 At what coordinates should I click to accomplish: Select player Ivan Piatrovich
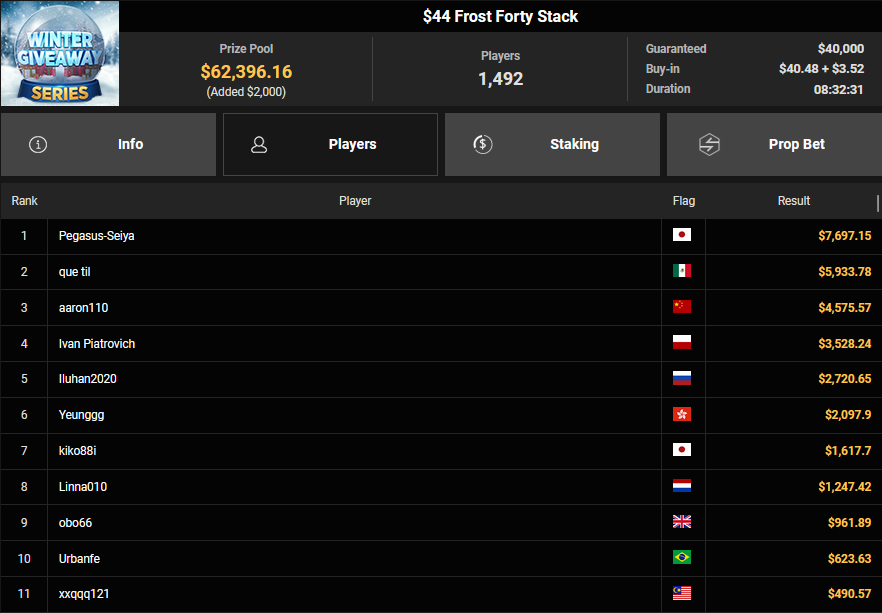[x=97, y=343]
